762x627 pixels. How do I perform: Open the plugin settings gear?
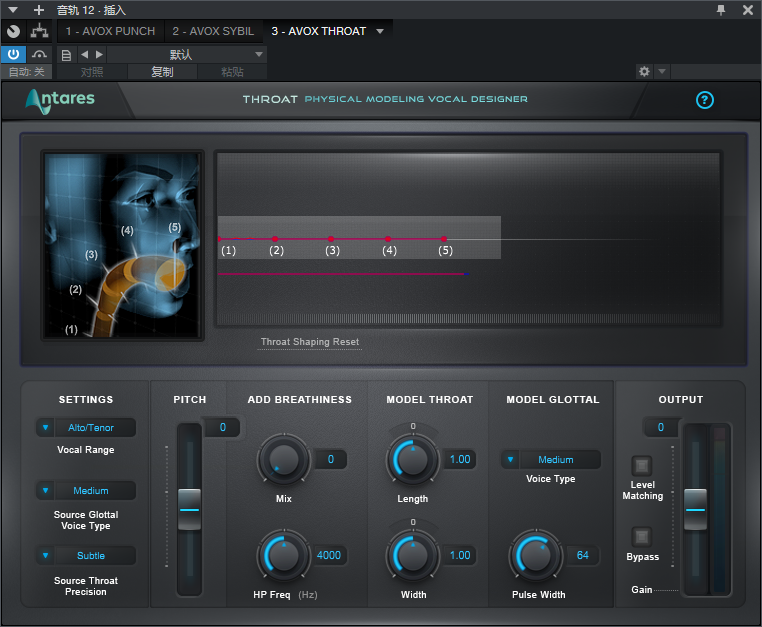pos(644,71)
